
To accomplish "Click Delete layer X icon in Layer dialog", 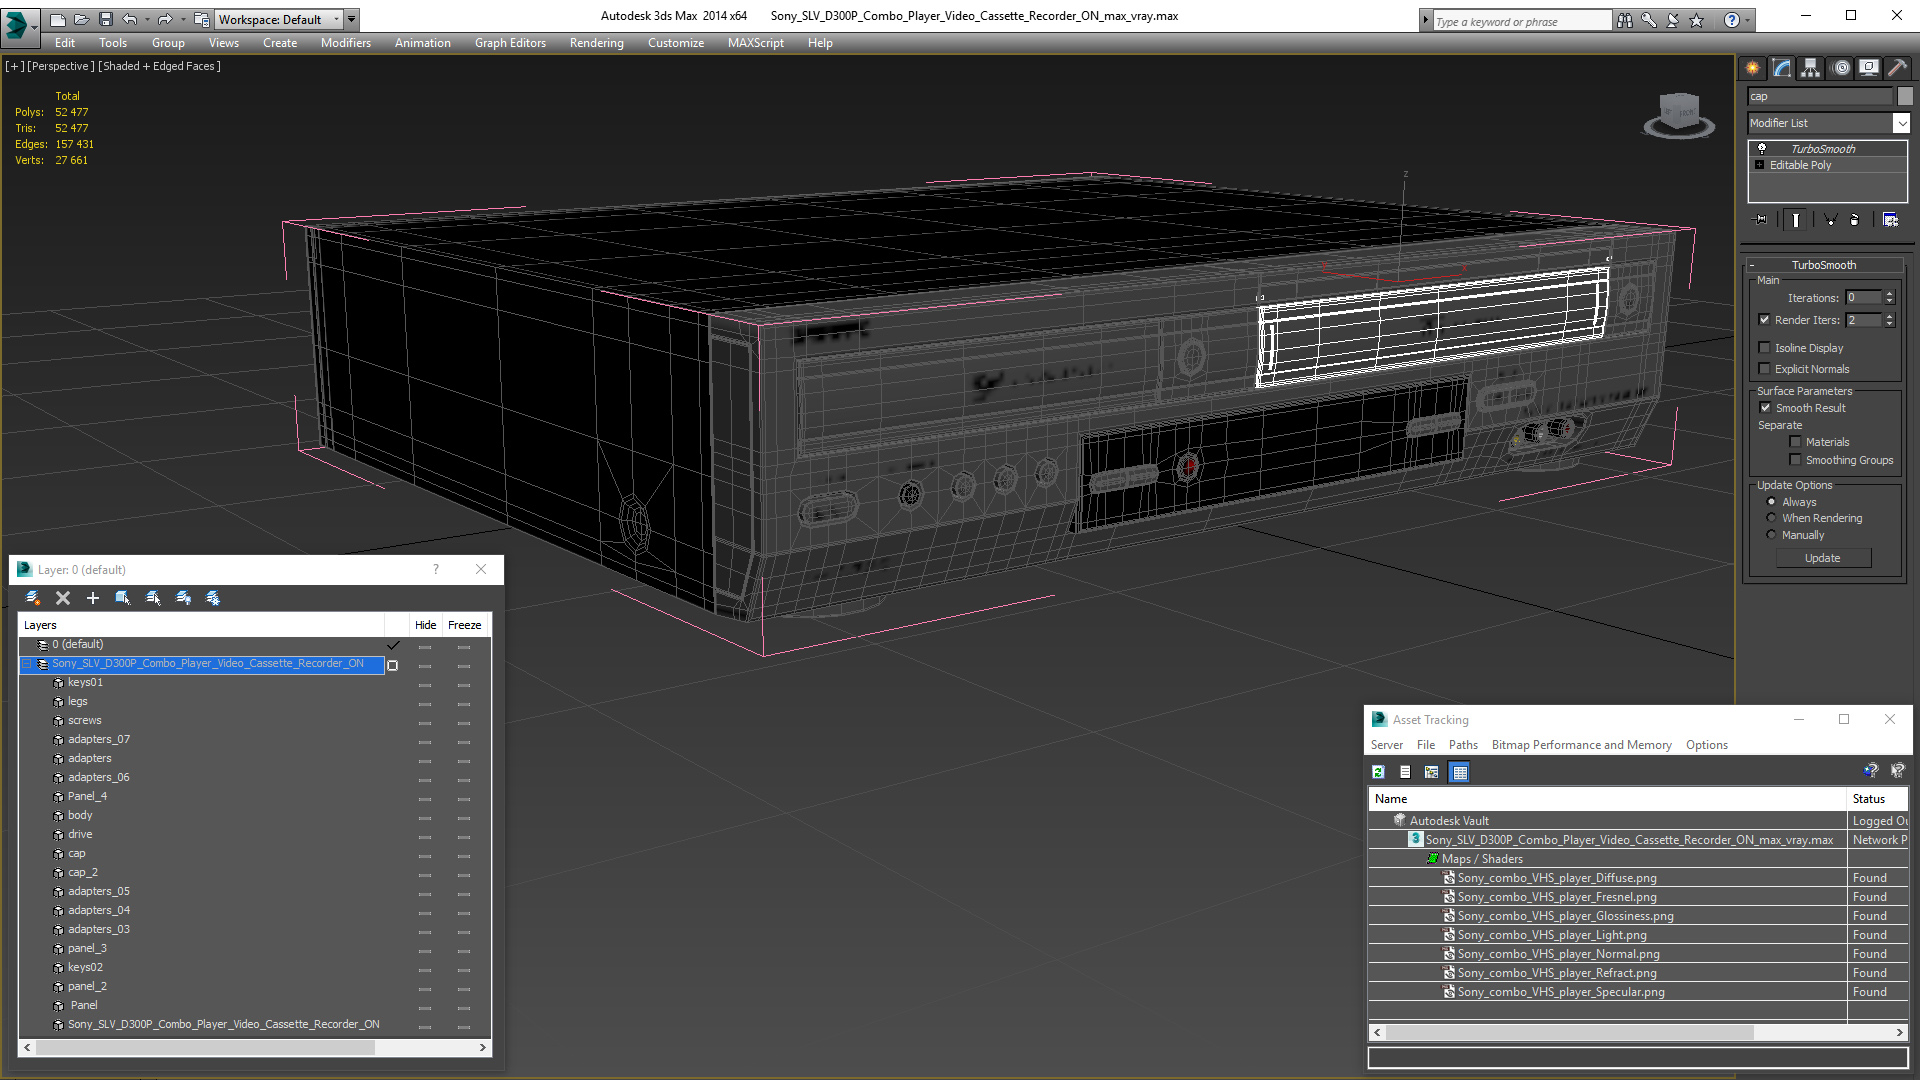I will click(63, 598).
